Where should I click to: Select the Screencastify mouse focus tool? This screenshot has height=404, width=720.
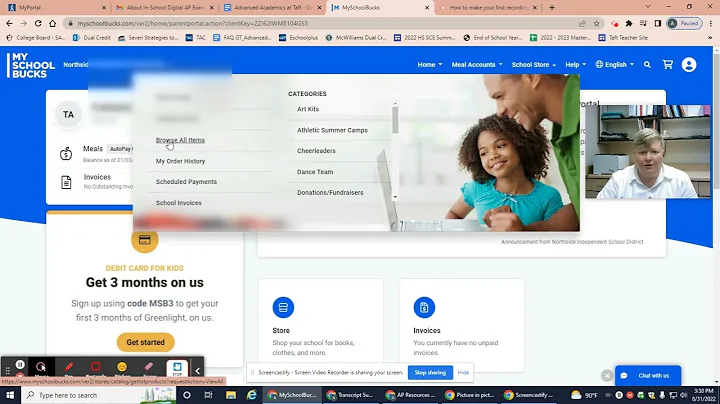coord(41,367)
